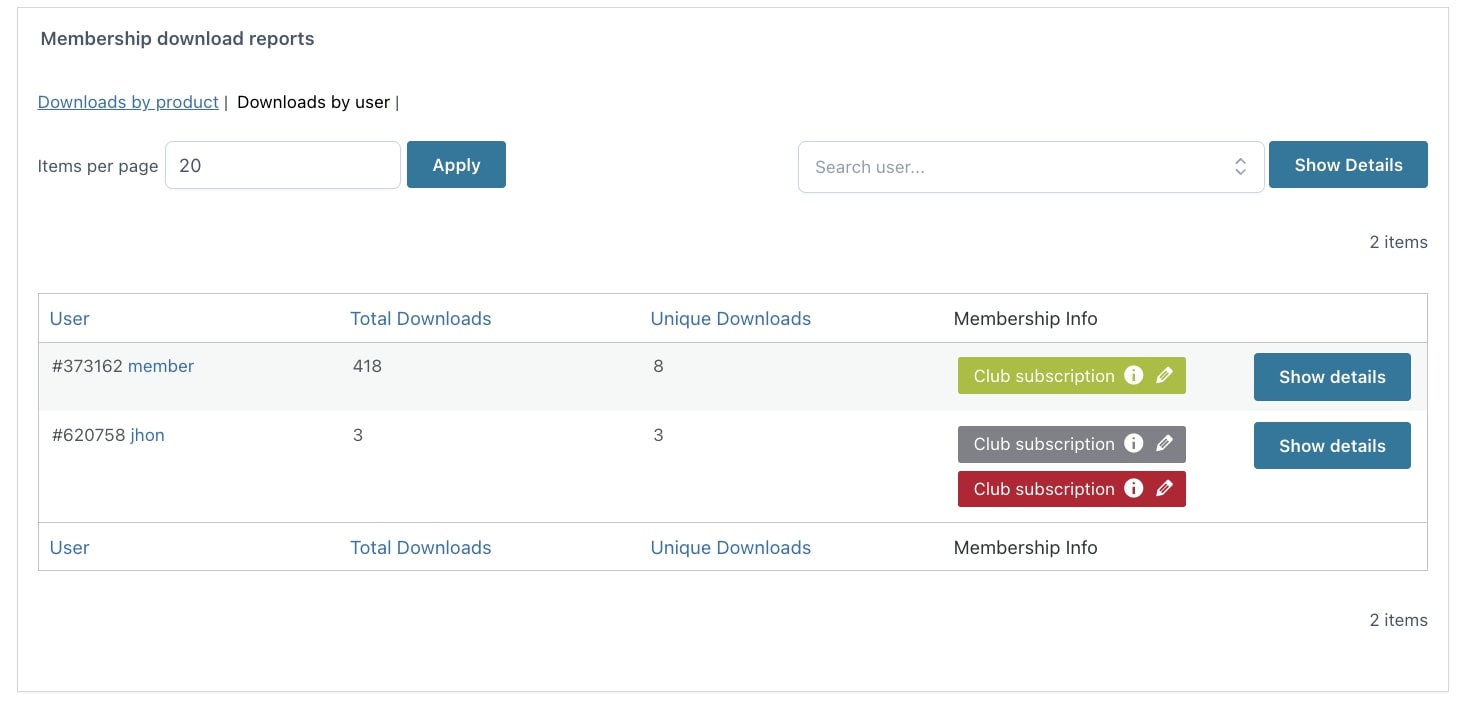Sort by Total Downloads in table header
The width and height of the screenshot is (1460, 710).
pyautogui.click(x=420, y=319)
